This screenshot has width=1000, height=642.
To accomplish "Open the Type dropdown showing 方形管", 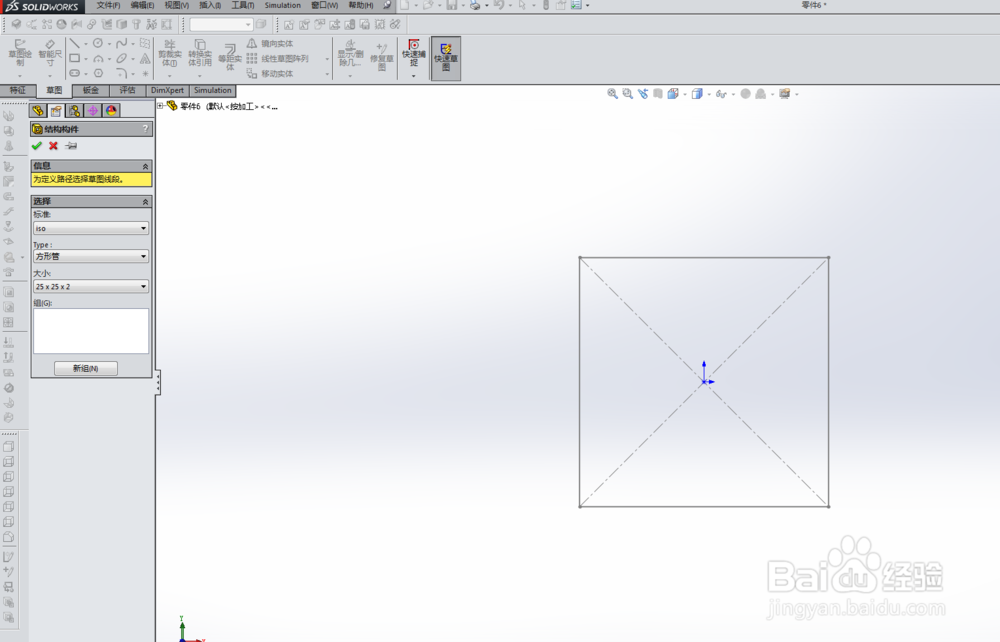I will pyautogui.click(x=90, y=257).
